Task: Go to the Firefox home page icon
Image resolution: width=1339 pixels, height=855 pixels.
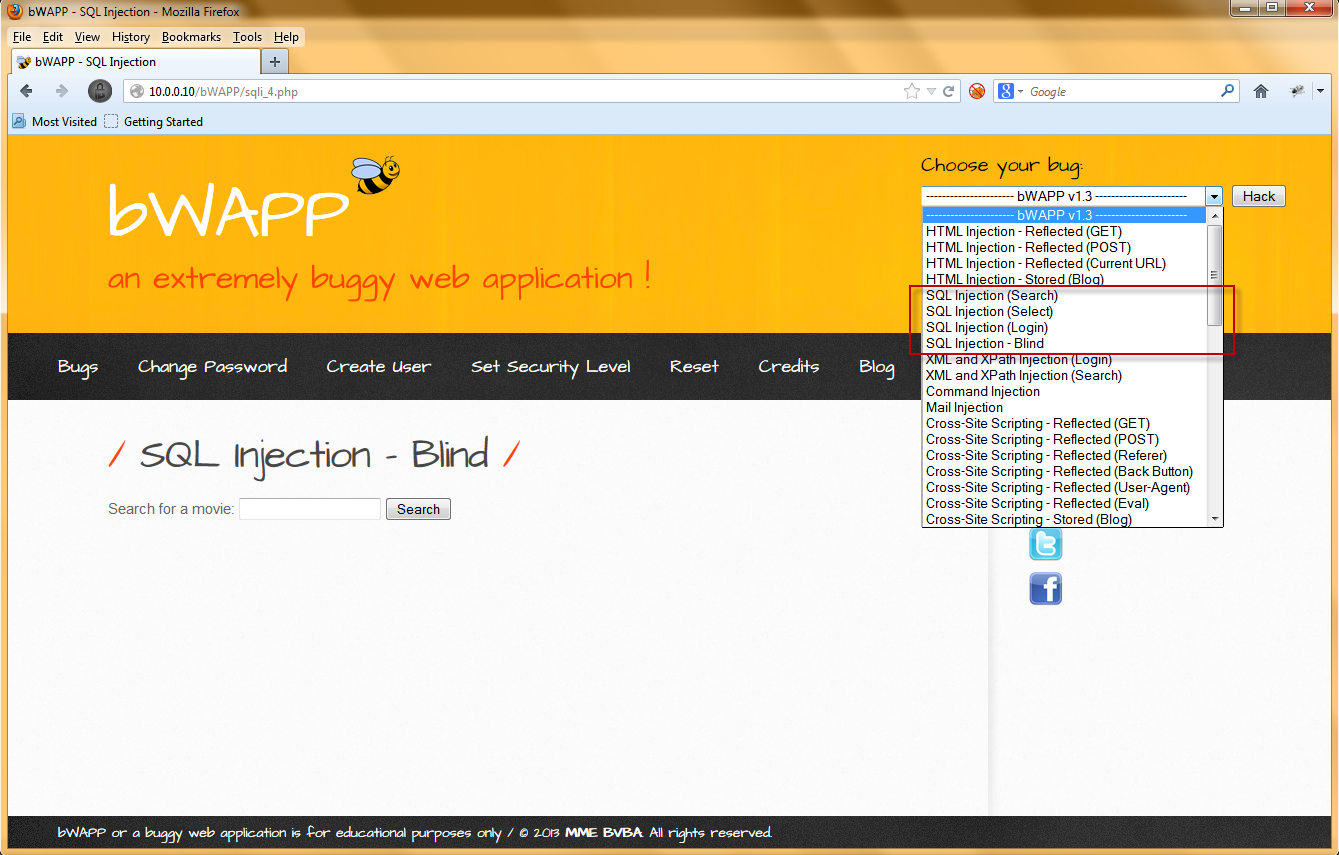Action: [1261, 91]
